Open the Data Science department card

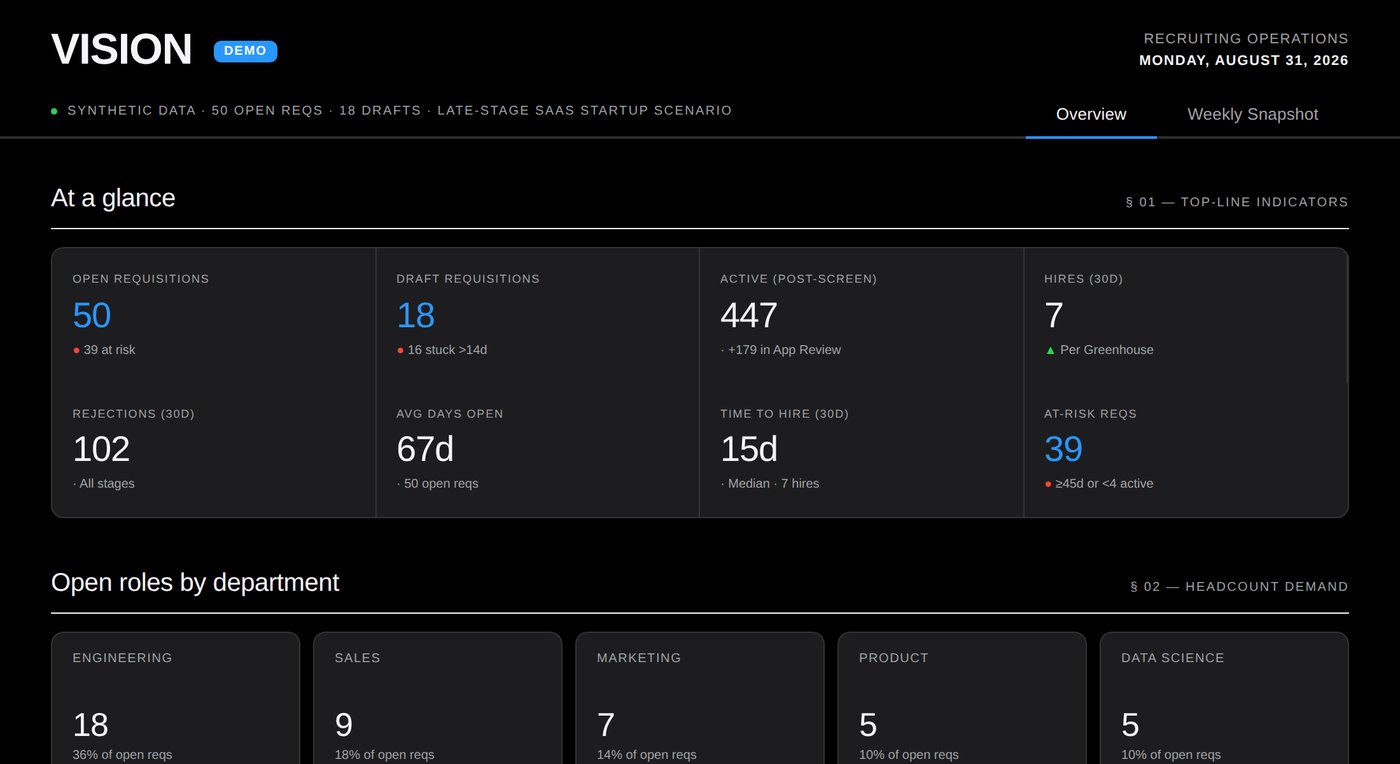point(1224,698)
